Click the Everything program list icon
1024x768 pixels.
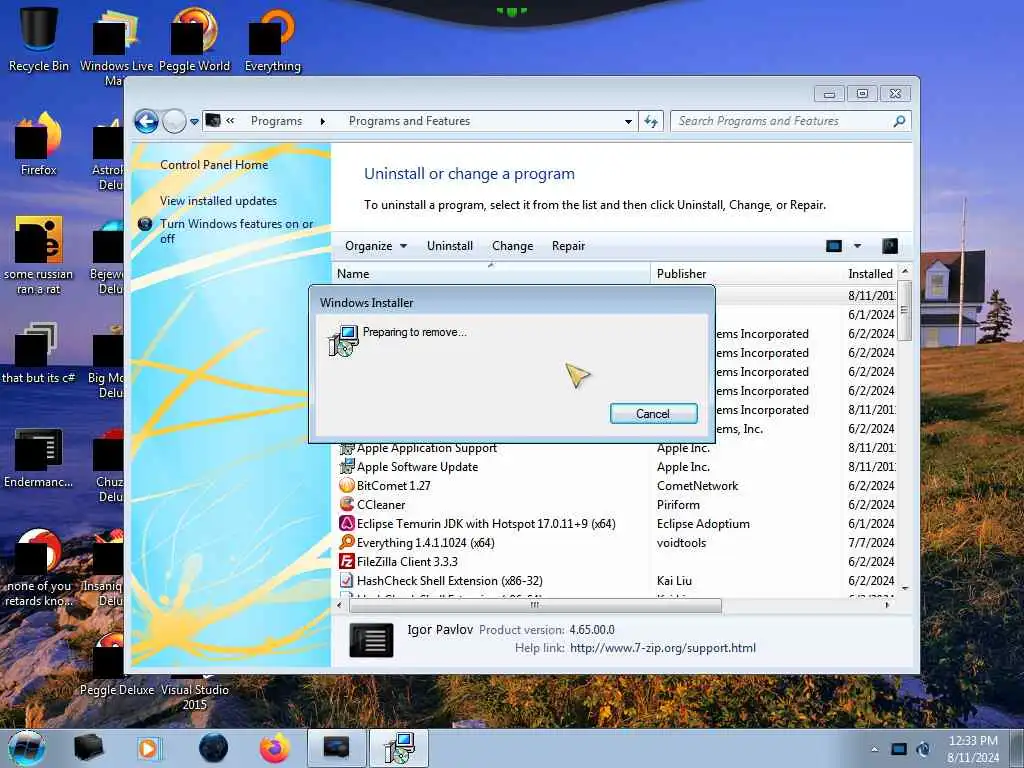(347, 543)
